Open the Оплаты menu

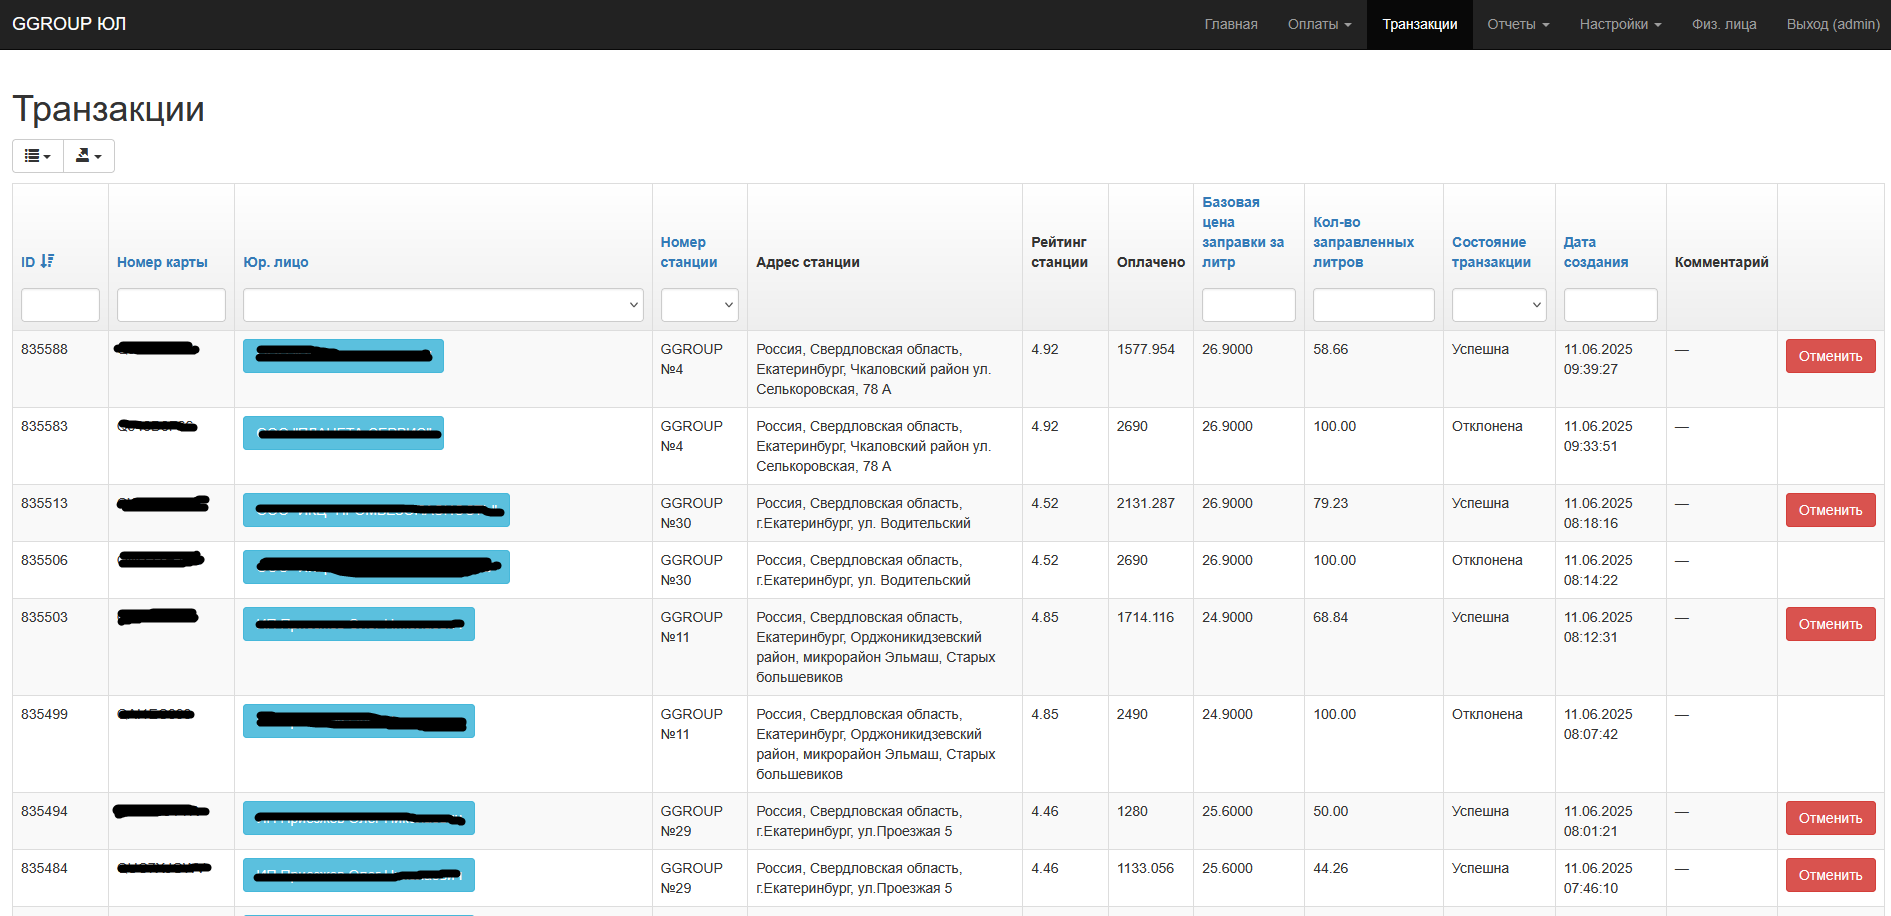pos(1319,24)
